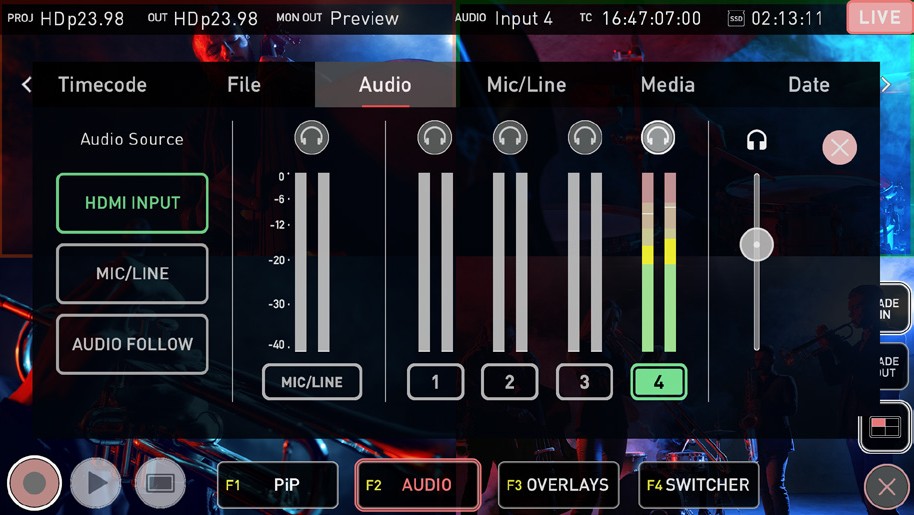Toggle headphone monitoring for channel 4
This screenshot has height=515, width=914.
click(658, 138)
